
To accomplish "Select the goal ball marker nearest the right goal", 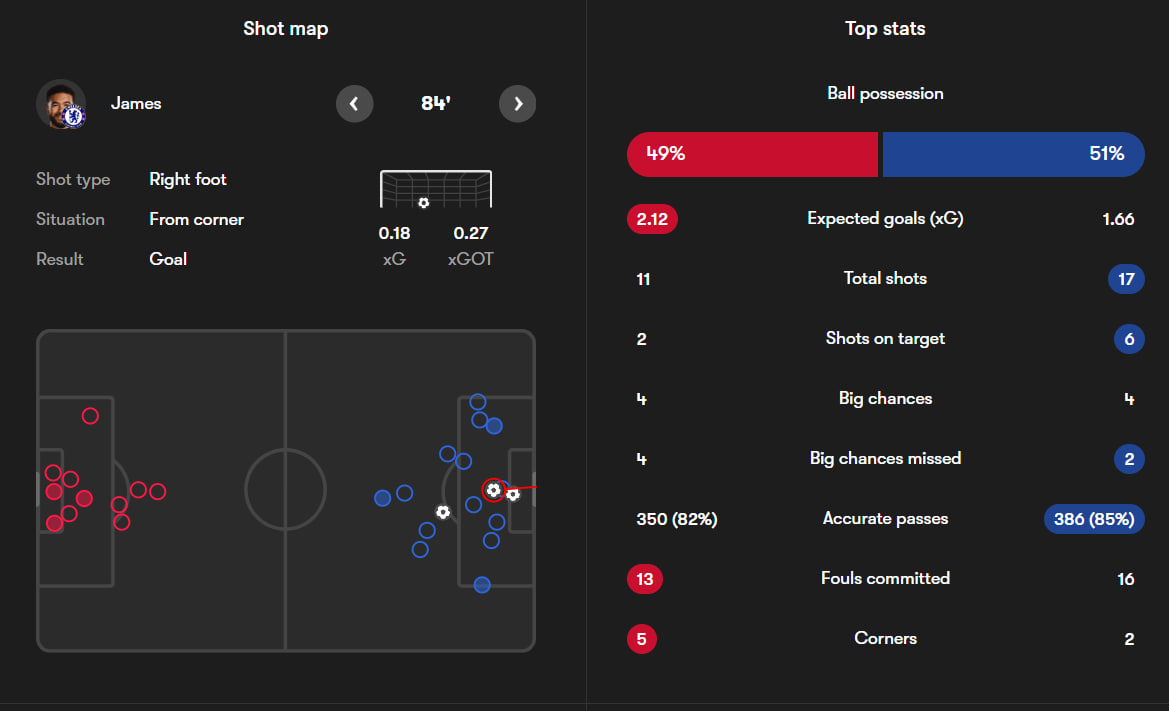I will click(513, 494).
